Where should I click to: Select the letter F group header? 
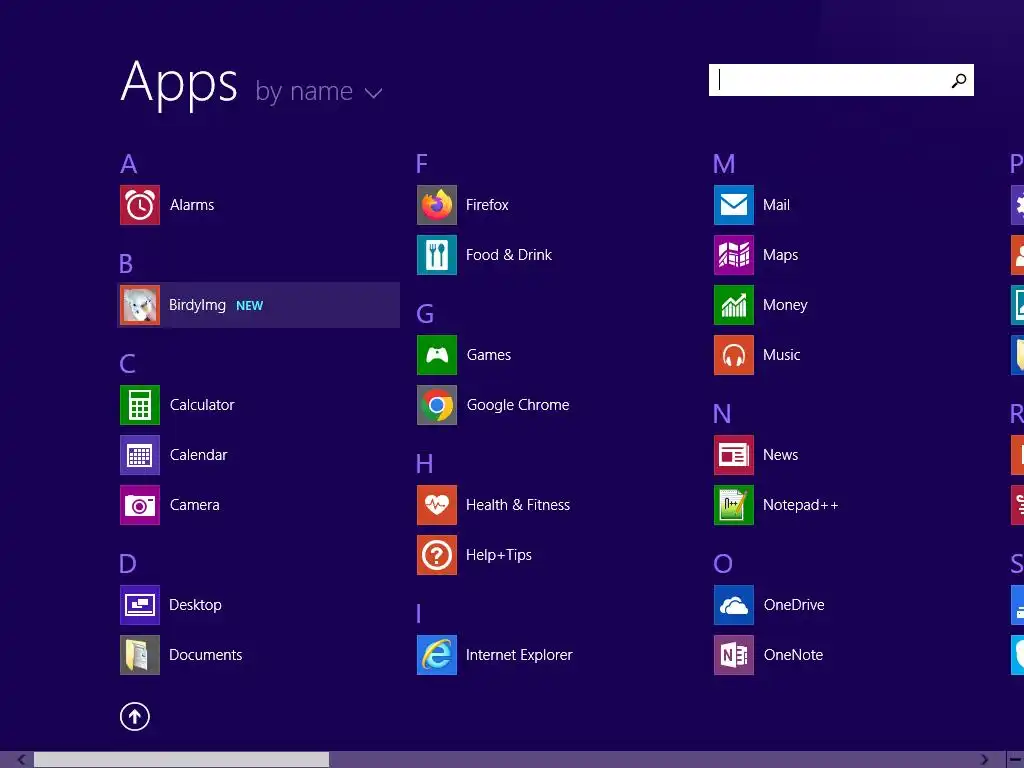[422, 164]
